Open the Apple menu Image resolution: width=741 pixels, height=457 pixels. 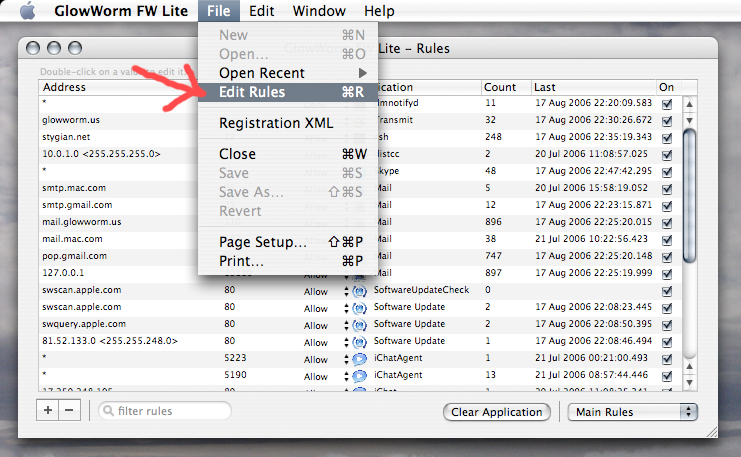click(x=27, y=10)
